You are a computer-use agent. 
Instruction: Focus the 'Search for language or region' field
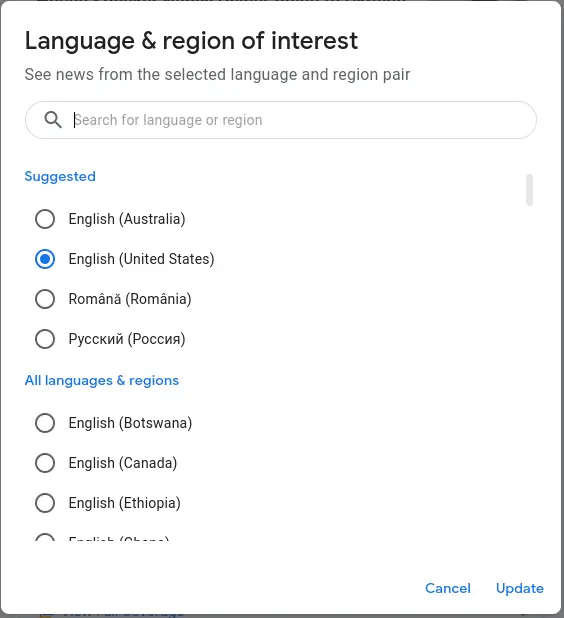coord(281,120)
